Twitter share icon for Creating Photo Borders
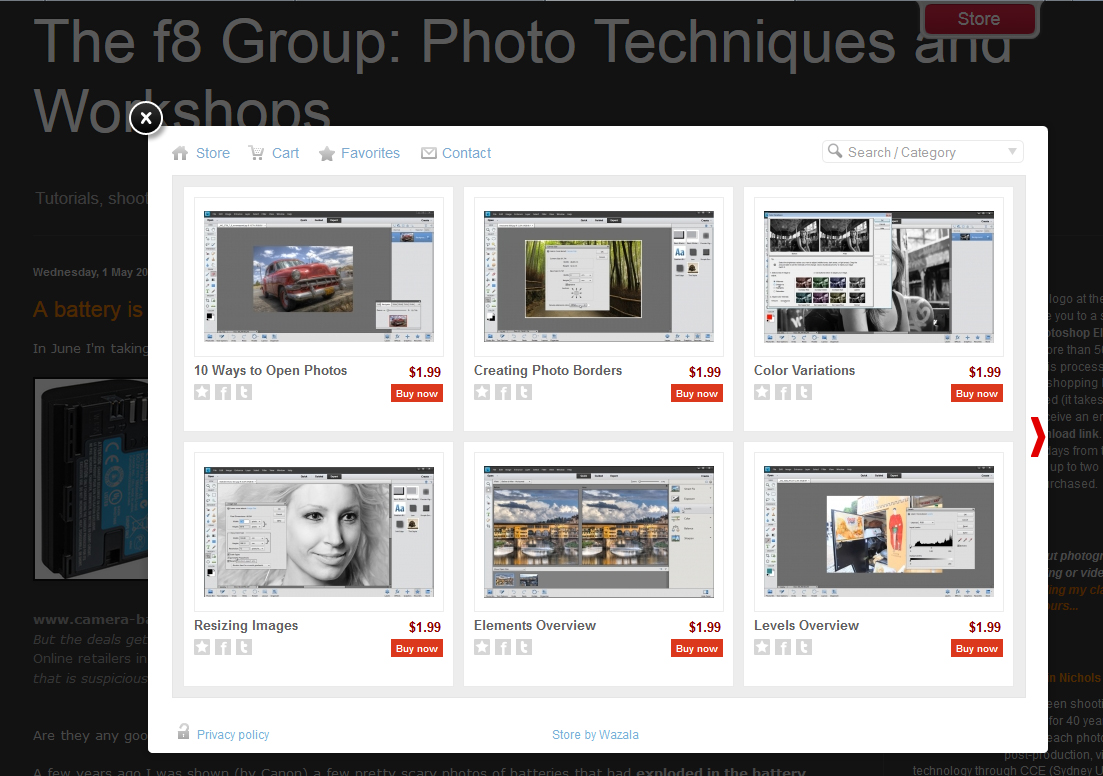The height and width of the screenshot is (776, 1103). click(524, 392)
